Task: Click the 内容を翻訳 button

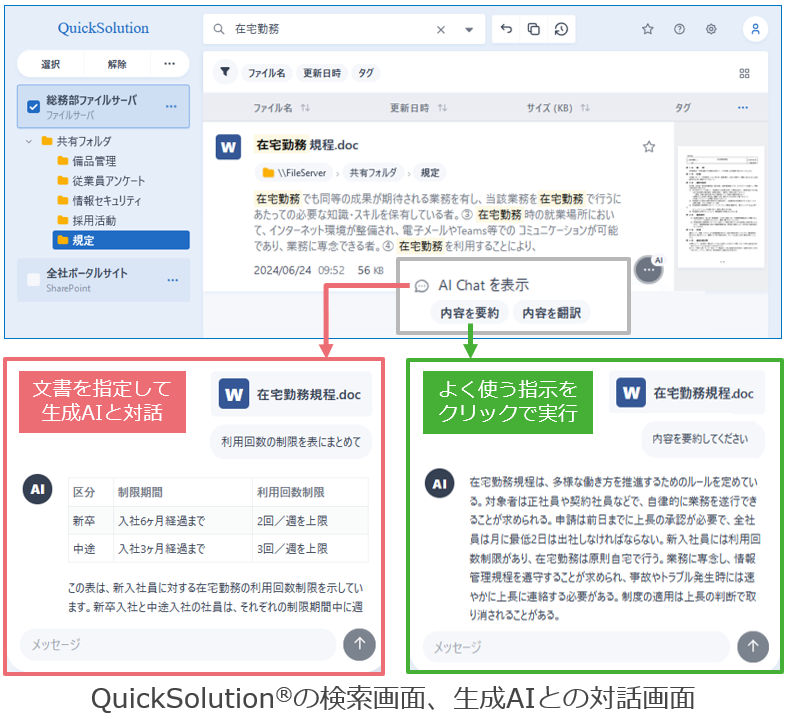Action: click(552, 313)
